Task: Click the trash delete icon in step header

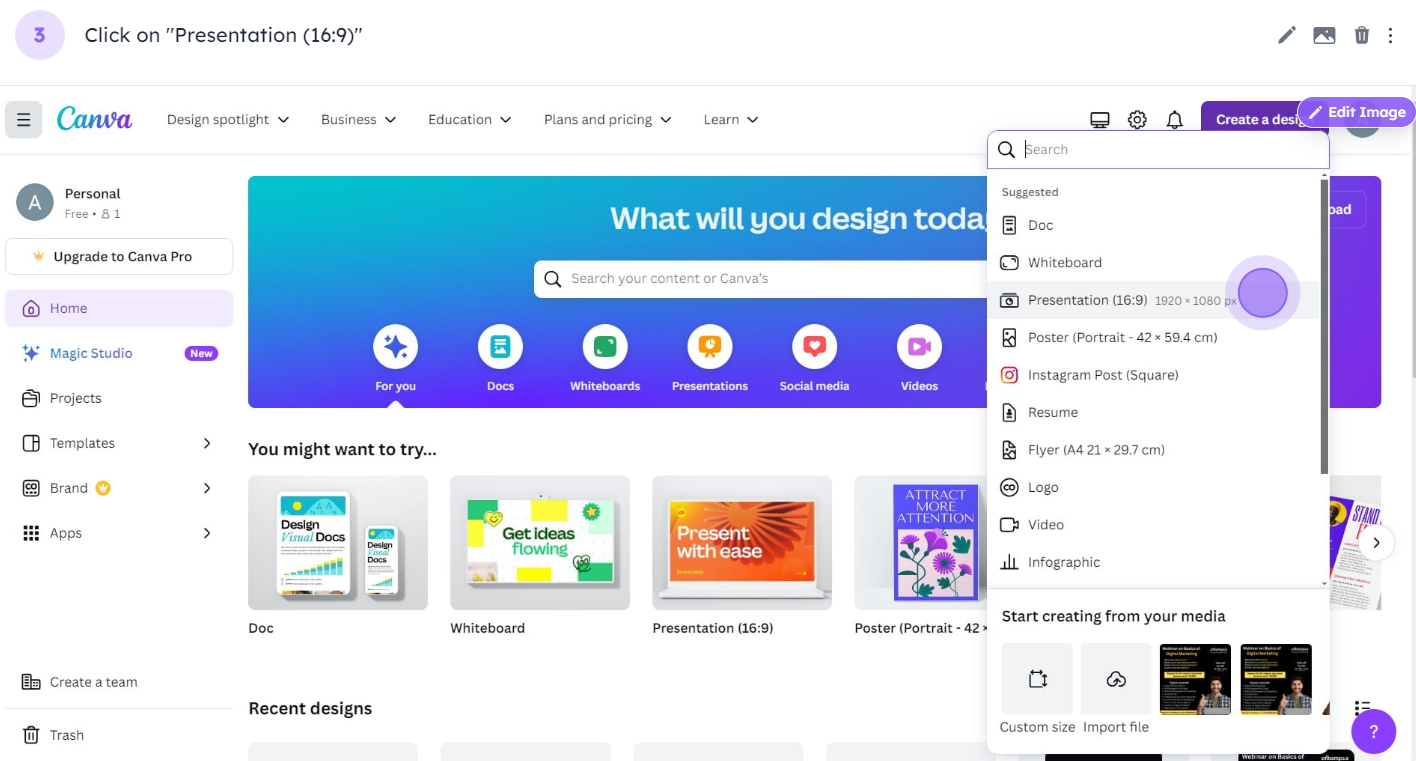Action: coord(1361,35)
